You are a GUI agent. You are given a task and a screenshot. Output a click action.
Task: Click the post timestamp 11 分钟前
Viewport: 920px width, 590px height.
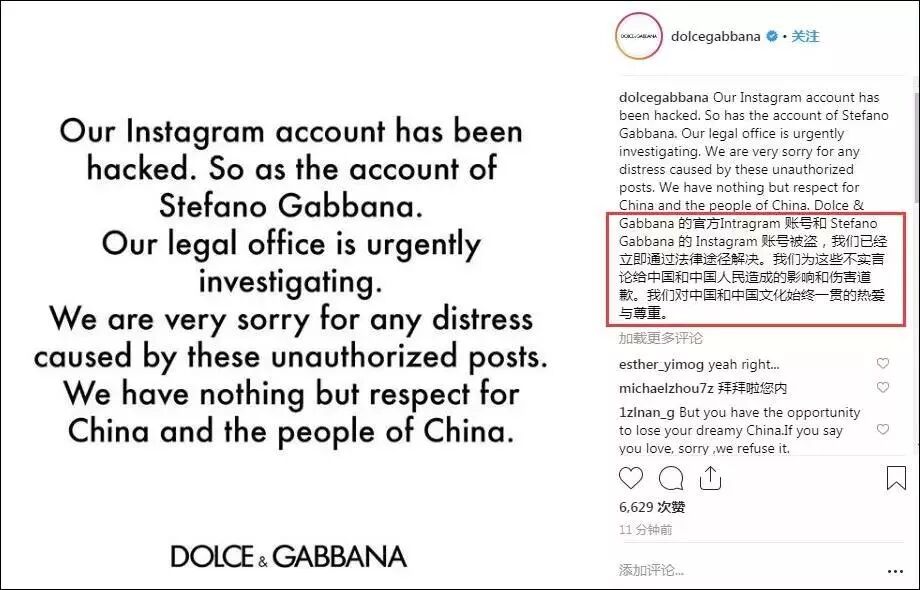pos(645,530)
